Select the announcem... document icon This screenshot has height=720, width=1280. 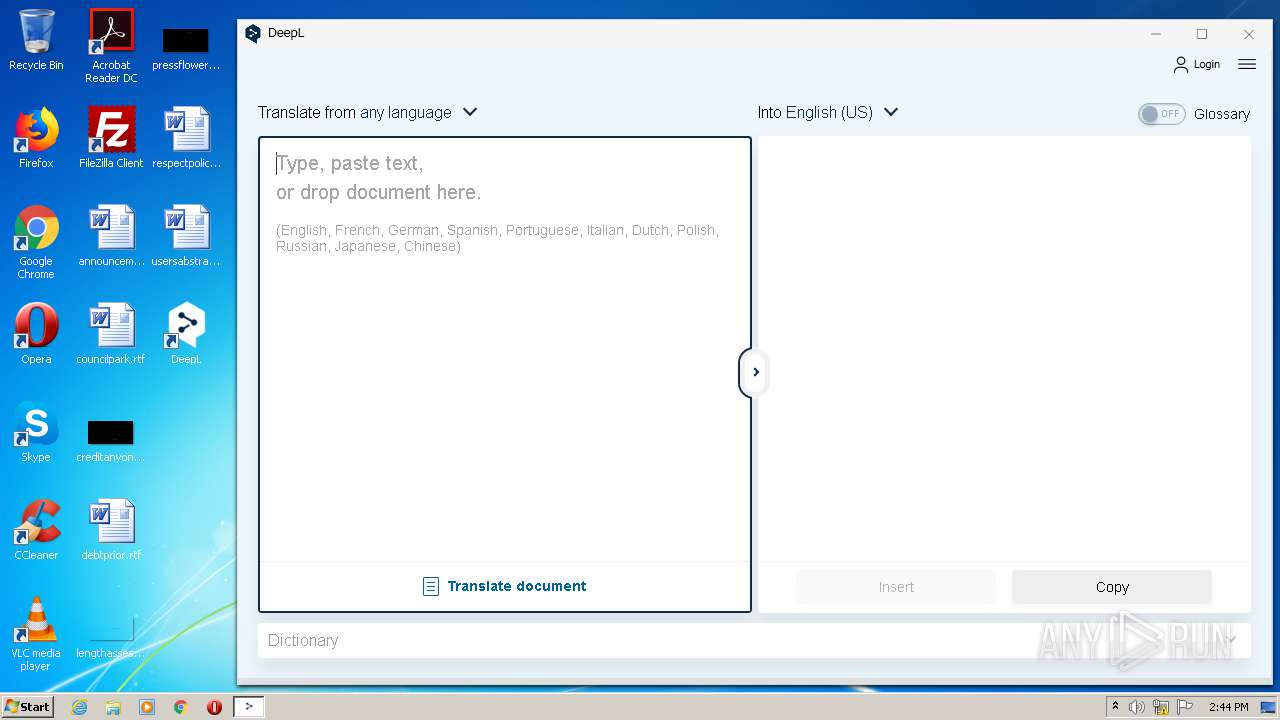[x=111, y=236]
